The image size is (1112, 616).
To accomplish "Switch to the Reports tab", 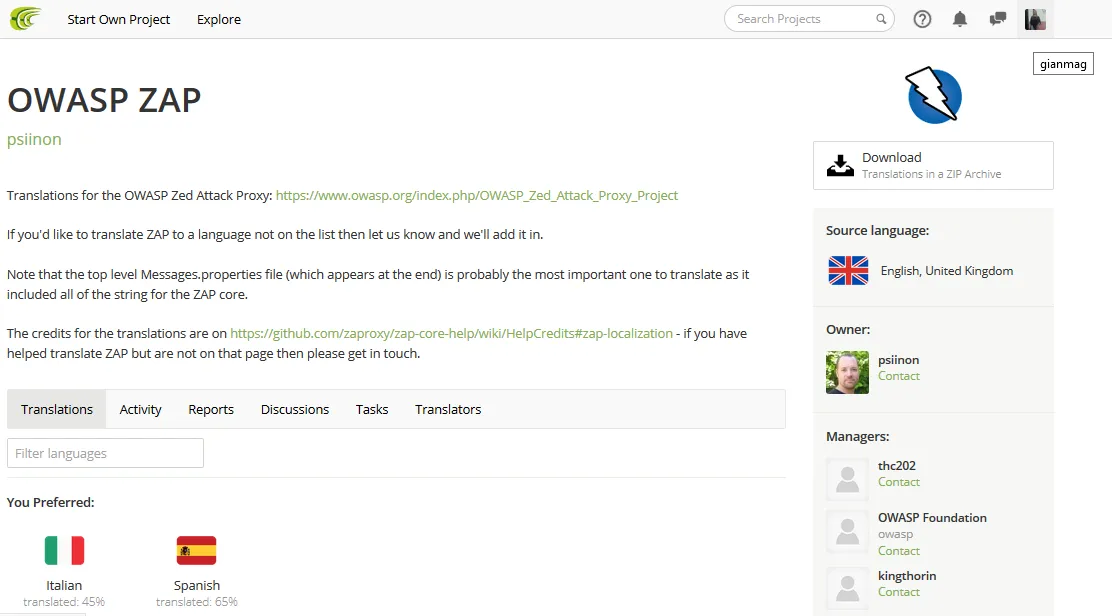I will (x=211, y=409).
